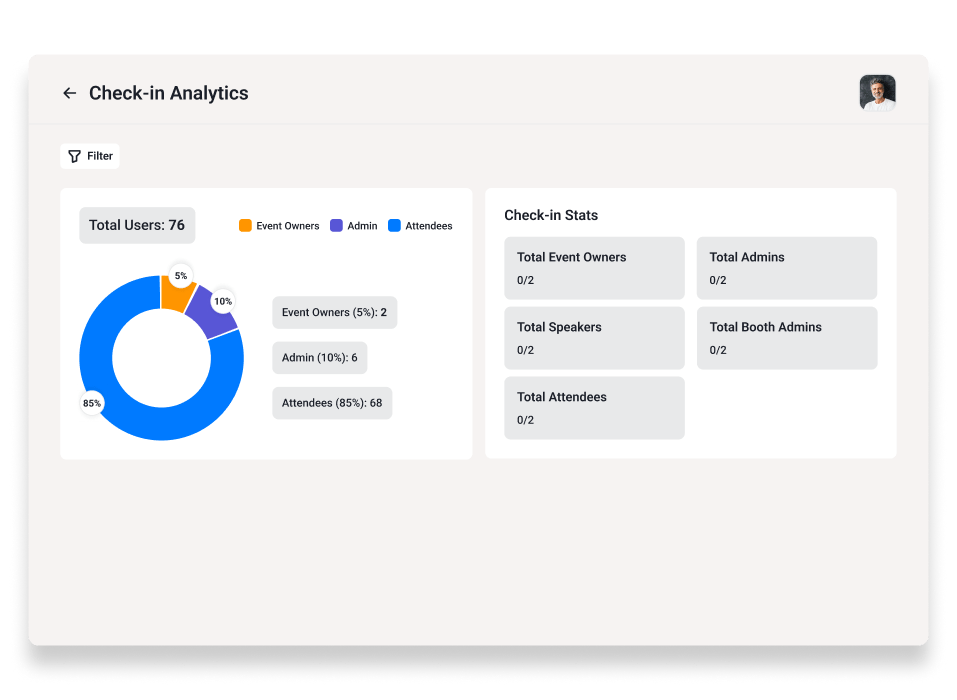Image resolution: width=957 pixels, height=700 pixels.
Task: Open the profile avatar menu
Action: click(x=877, y=93)
